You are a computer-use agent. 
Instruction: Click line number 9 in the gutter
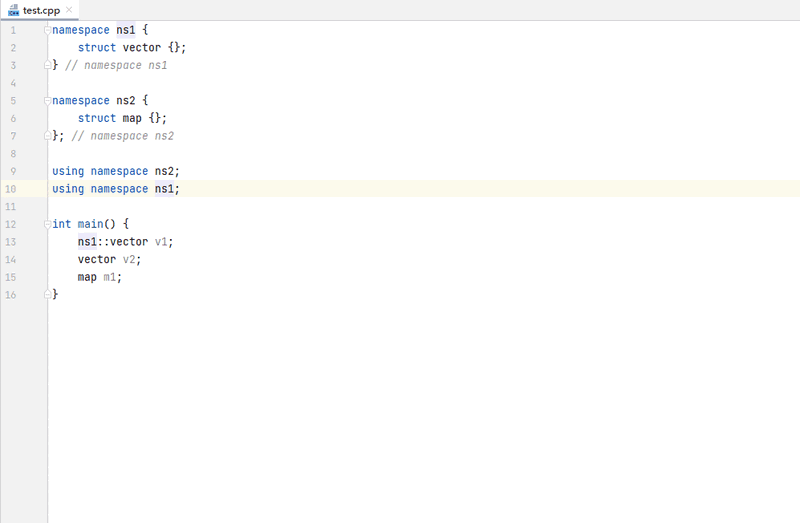(x=12, y=171)
